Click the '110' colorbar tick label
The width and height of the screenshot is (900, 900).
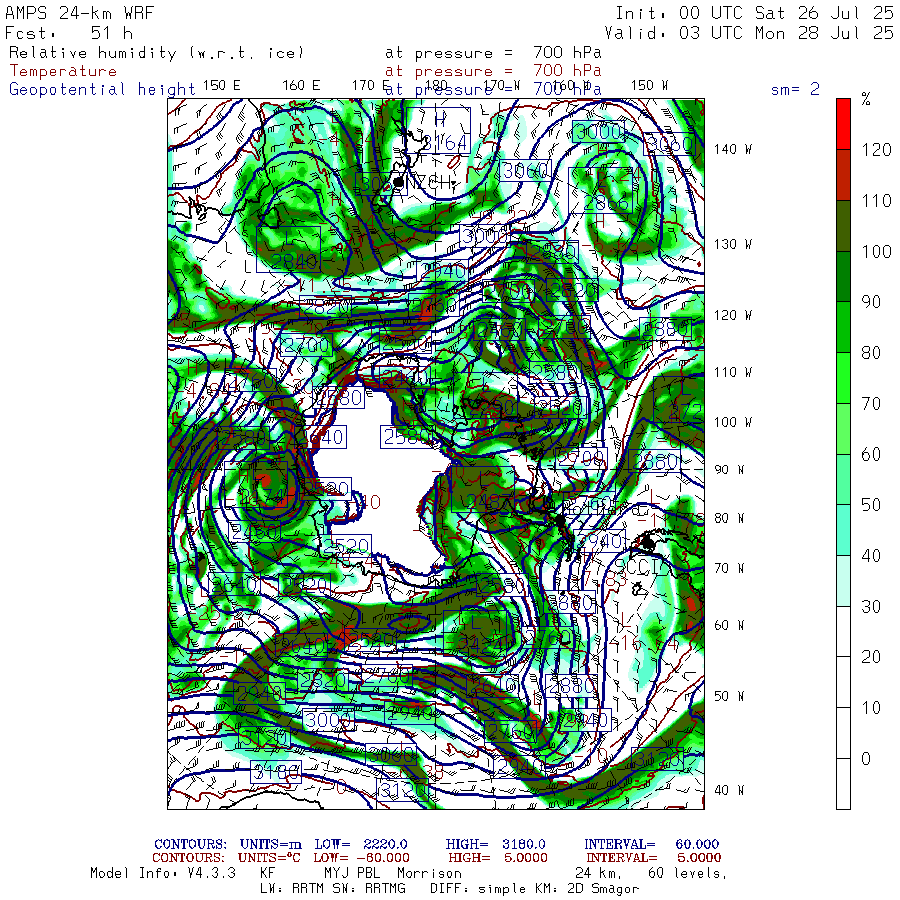click(x=876, y=200)
